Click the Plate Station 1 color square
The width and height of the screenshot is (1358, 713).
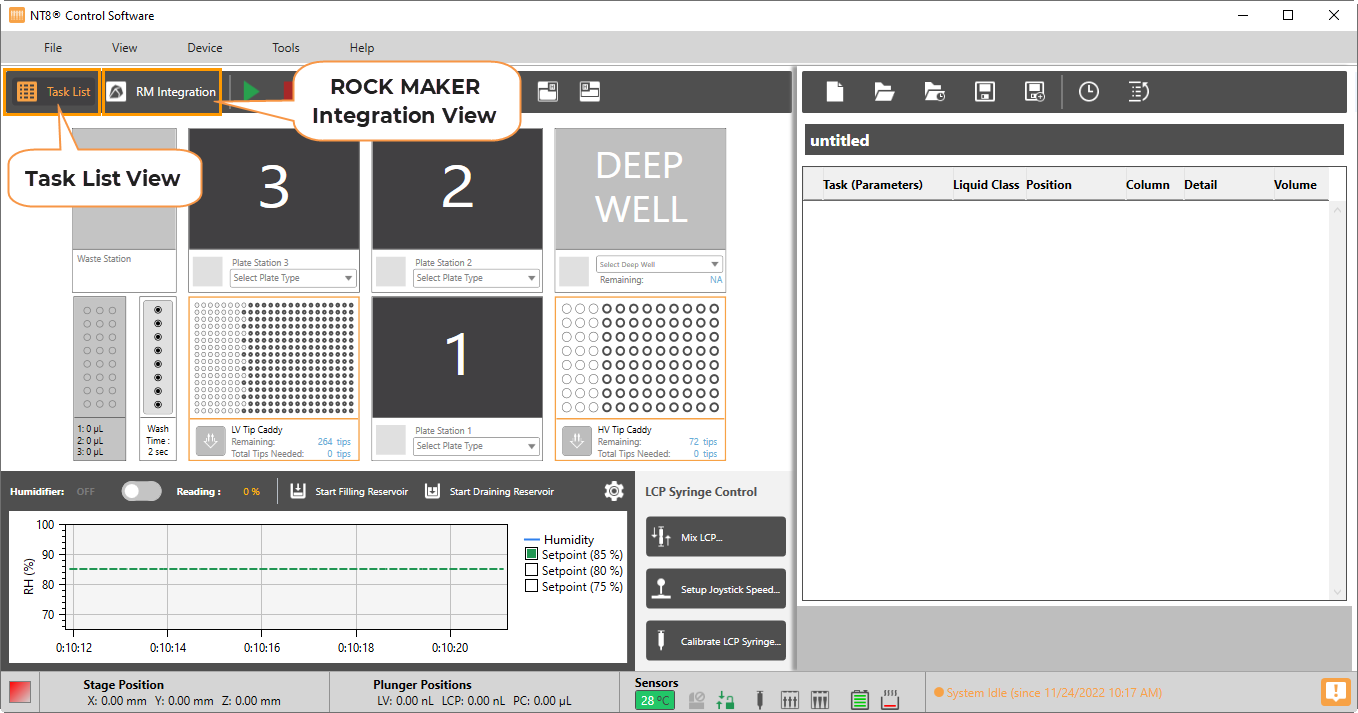coord(391,440)
